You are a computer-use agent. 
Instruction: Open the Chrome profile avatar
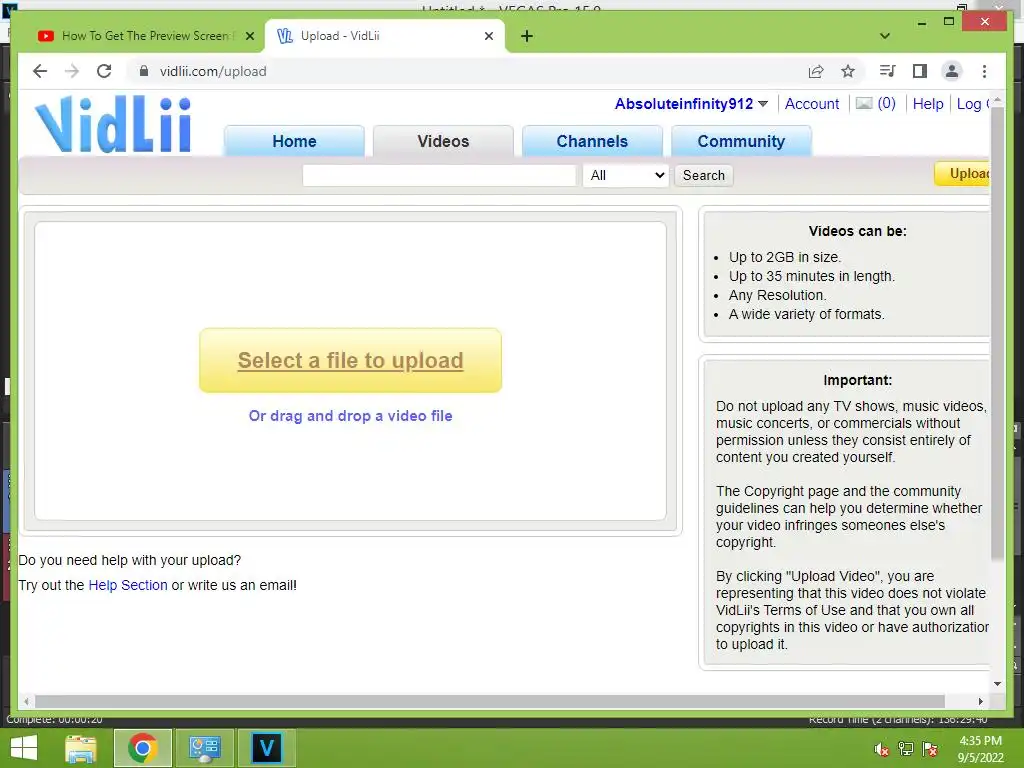952,71
